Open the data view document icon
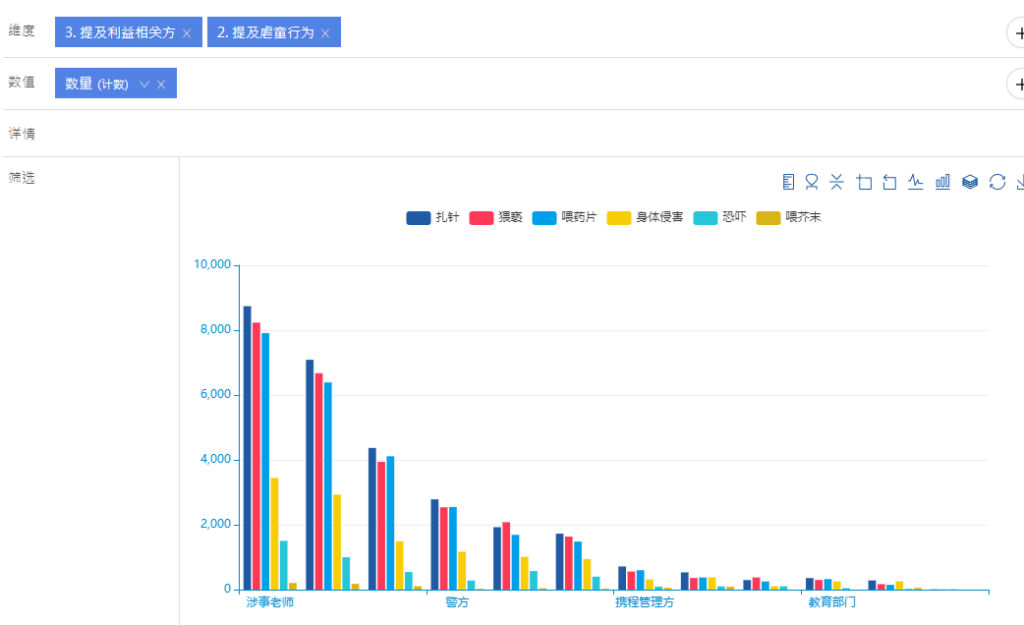 click(x=788, y=182)
